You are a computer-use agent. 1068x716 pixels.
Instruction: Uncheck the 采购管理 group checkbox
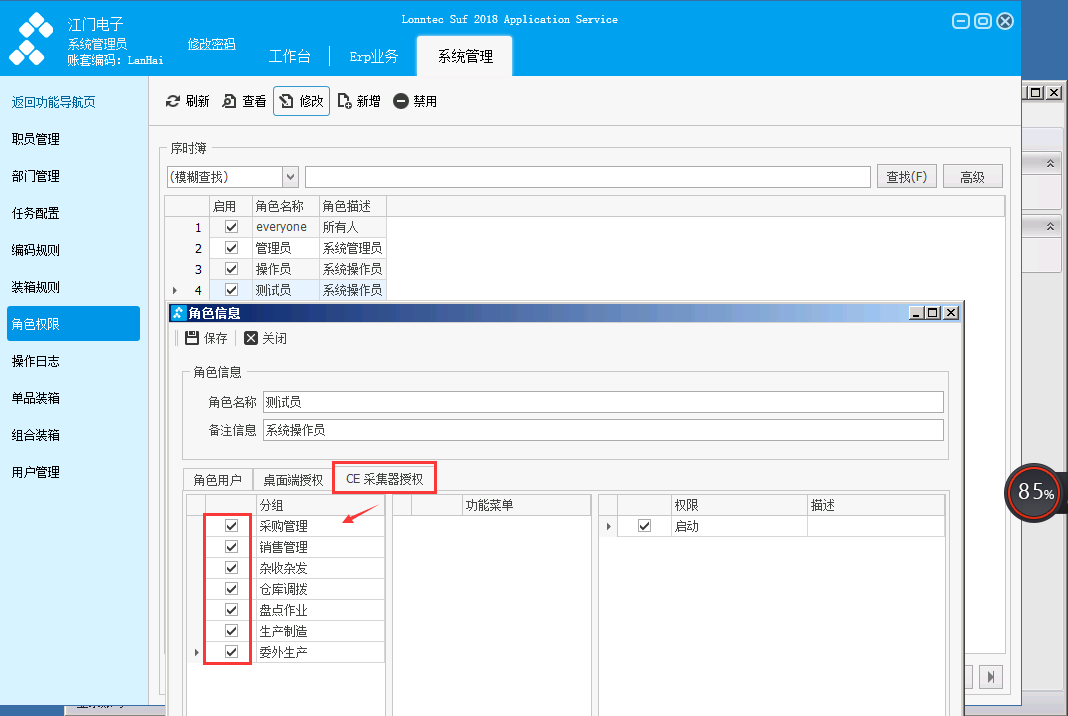coord(232,526)
